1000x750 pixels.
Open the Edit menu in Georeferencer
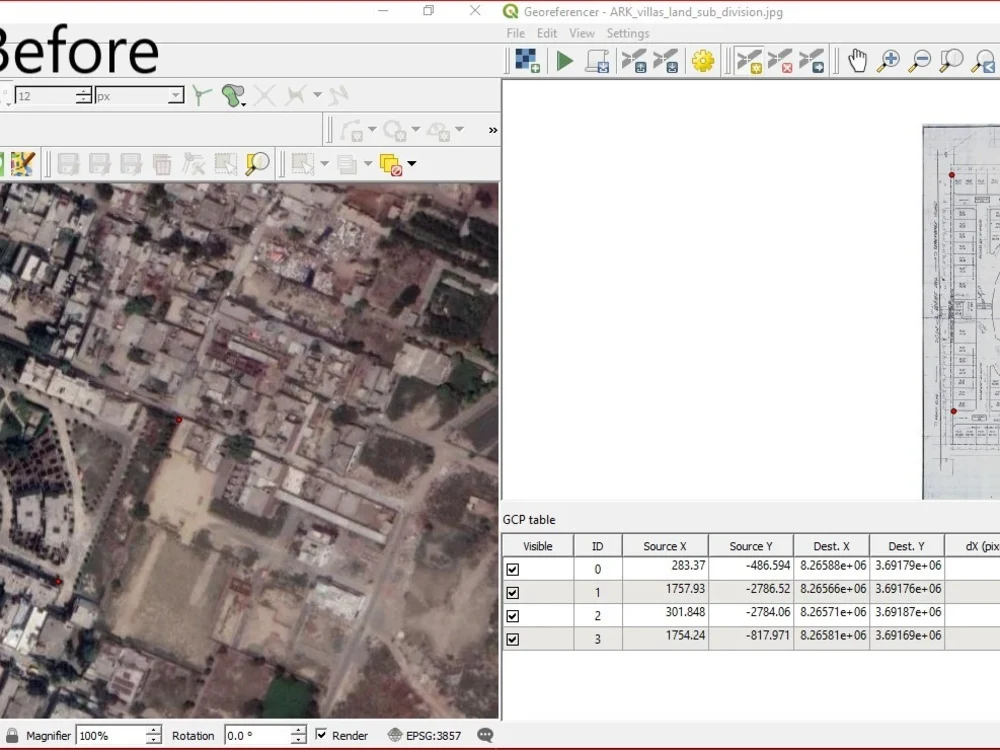547,33
